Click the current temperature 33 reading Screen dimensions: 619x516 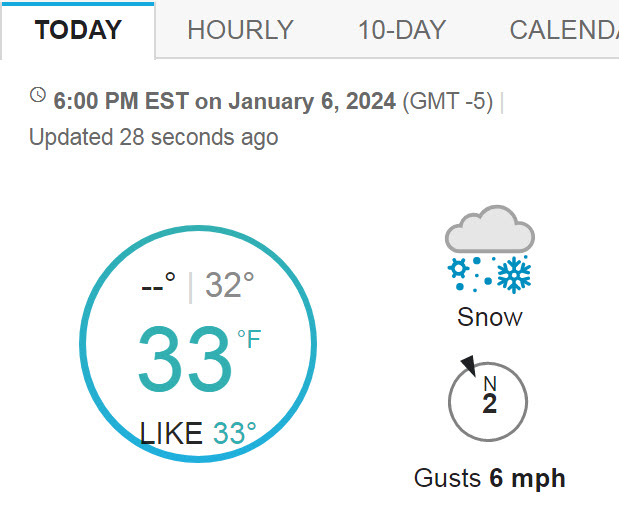(x=185, y=358)
